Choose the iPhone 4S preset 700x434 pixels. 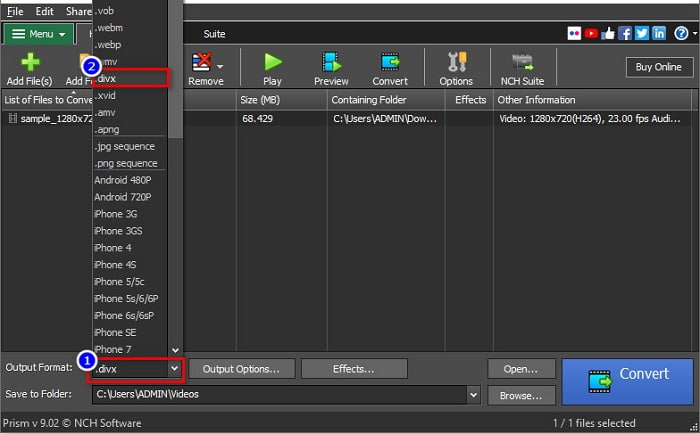click(x=130, y=265)
